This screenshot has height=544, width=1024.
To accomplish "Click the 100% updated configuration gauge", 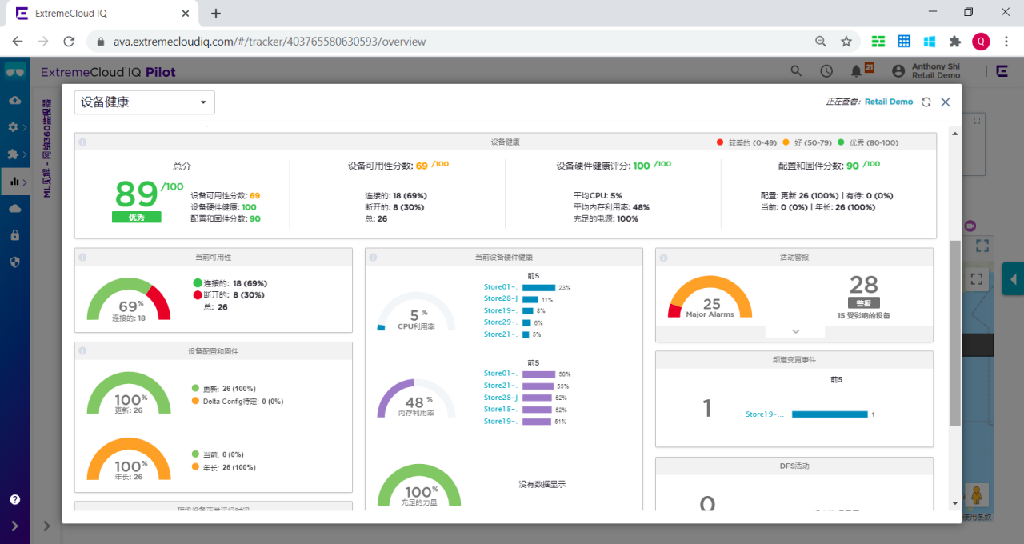I will click(129, 394).
